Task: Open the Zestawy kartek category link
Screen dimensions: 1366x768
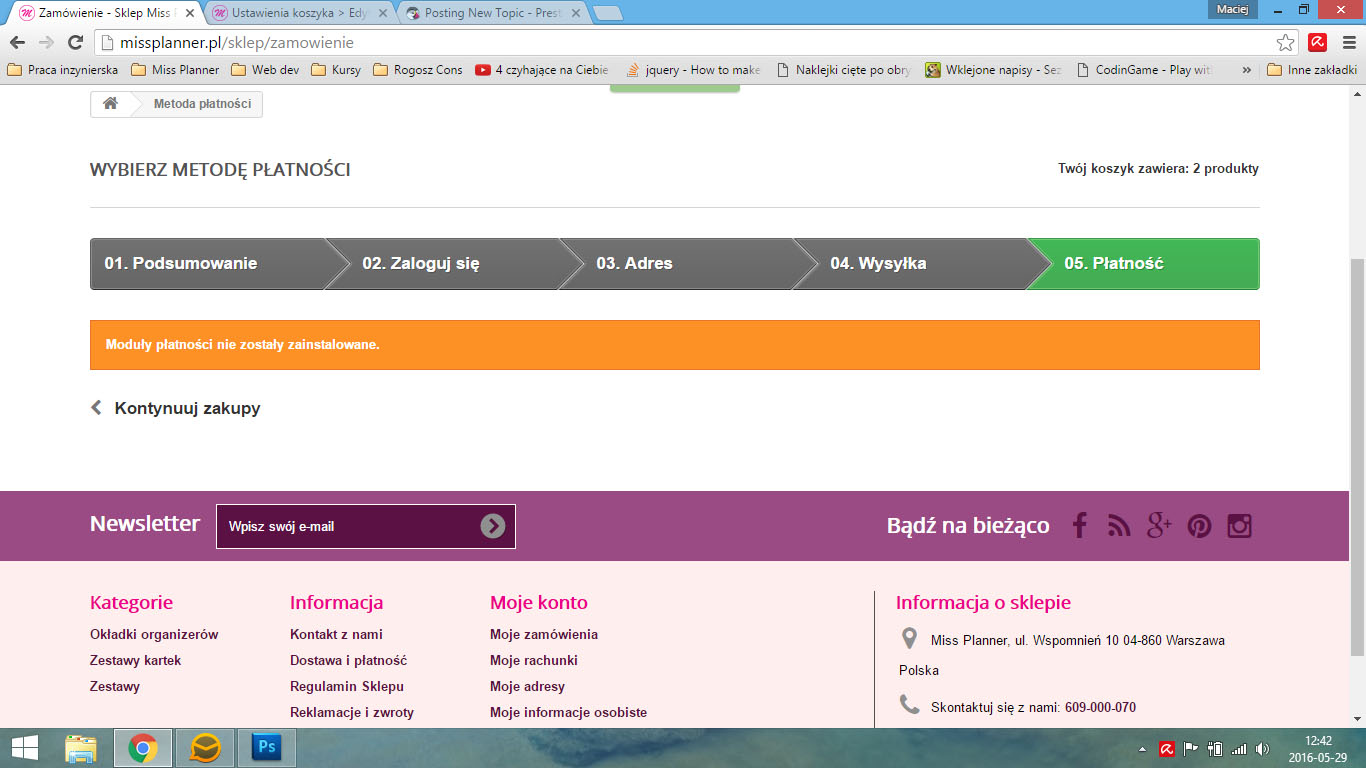Action: pyautogui.click(x=136, y=660)
